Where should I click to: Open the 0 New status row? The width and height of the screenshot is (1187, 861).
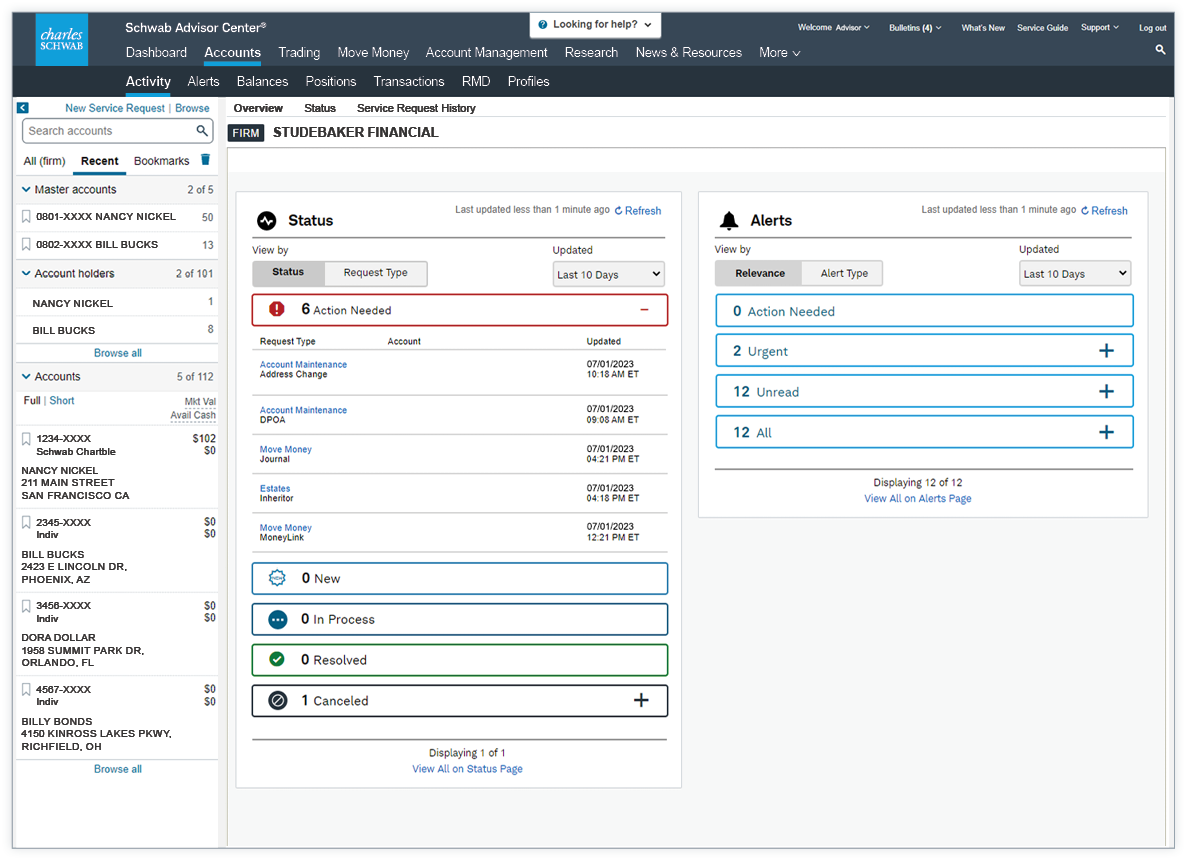click(x=460, y=578)
